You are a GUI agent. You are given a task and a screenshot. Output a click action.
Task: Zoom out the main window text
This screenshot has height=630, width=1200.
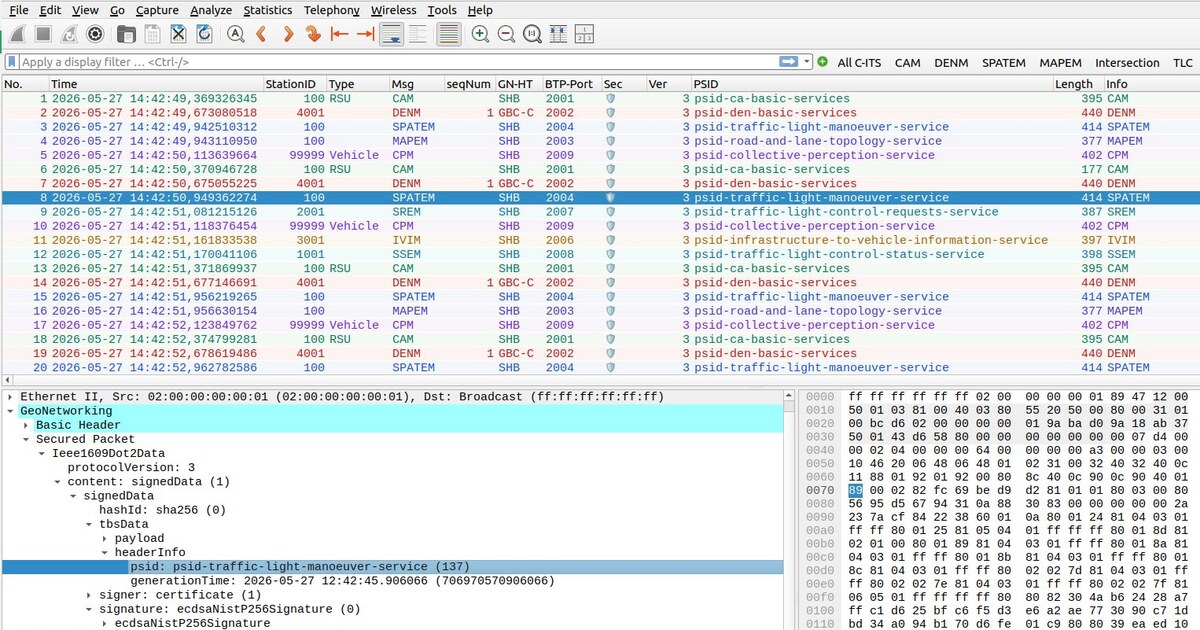tap(506, 35)
